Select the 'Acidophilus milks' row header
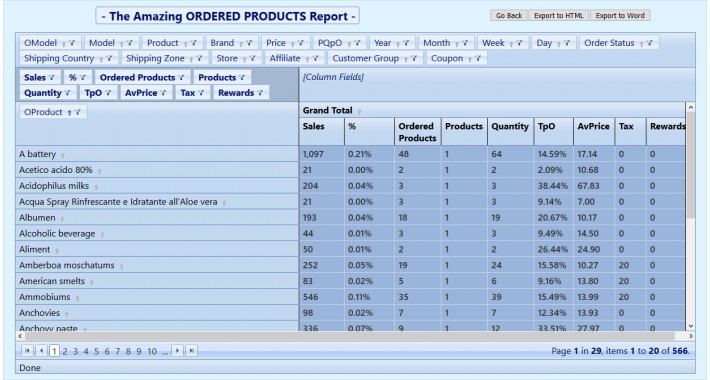Image resolution: width=710 pixels, height=380 pixels. (x=157, y=186)
